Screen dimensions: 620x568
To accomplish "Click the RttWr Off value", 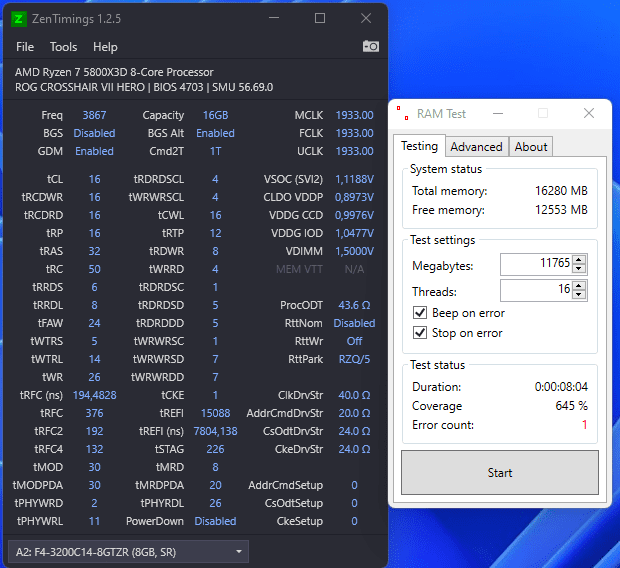I will (354, 341).
